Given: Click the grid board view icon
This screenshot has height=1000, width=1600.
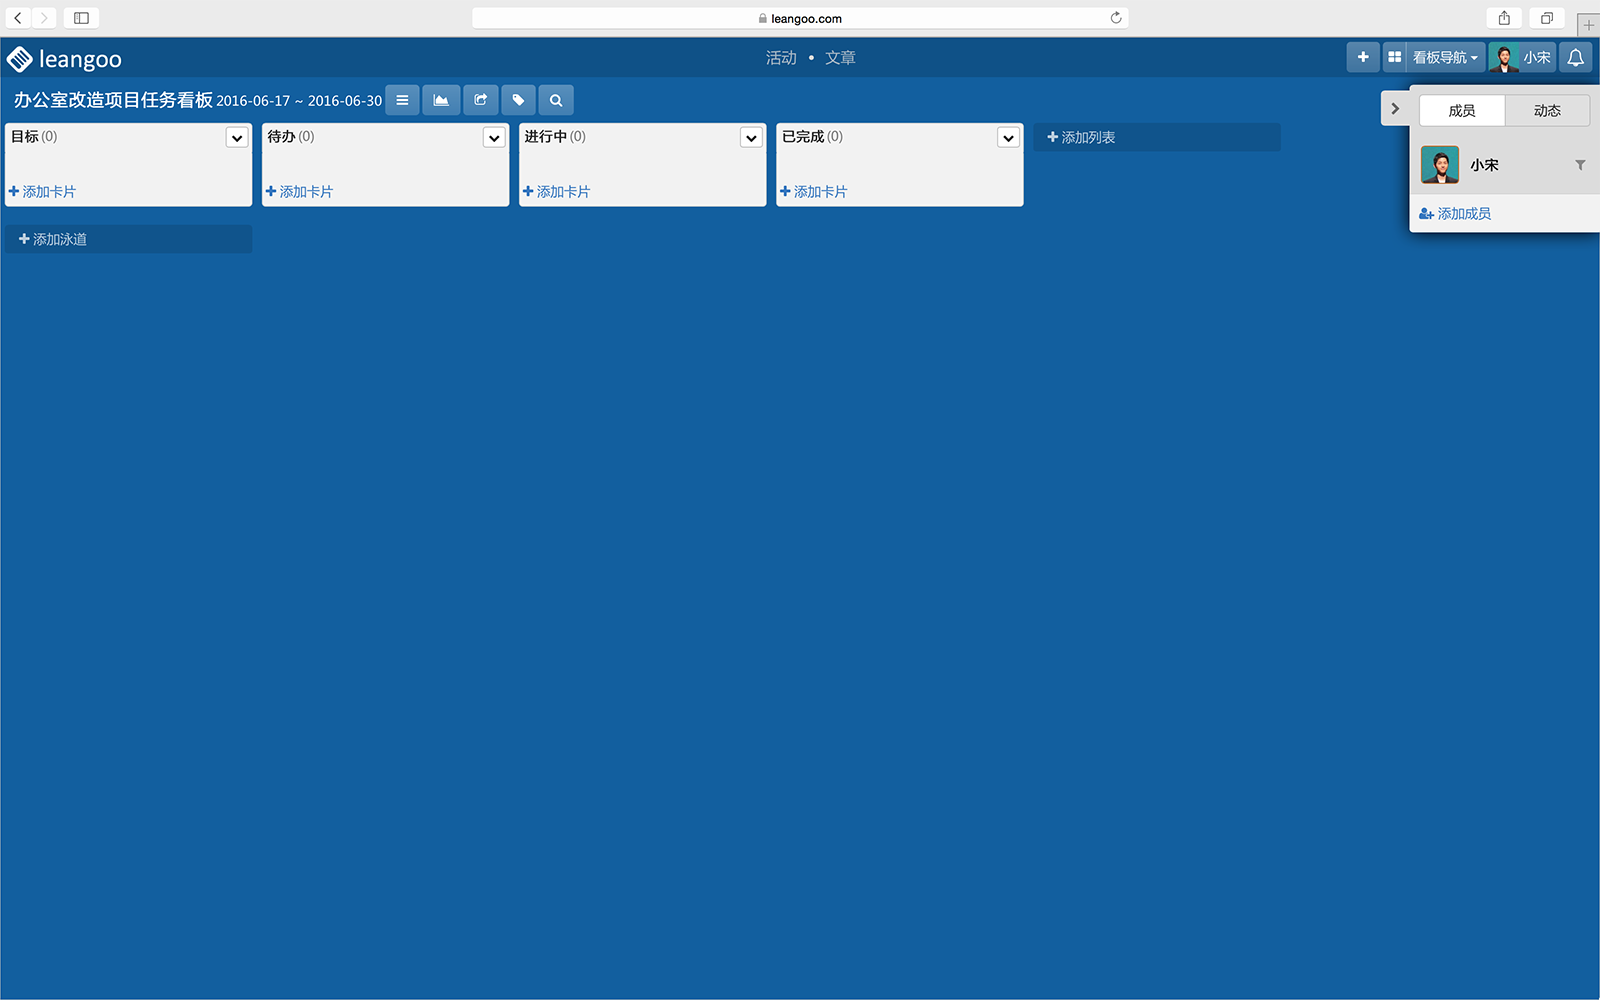Looking at the screenshot, I should click(x=1394, y=57).
